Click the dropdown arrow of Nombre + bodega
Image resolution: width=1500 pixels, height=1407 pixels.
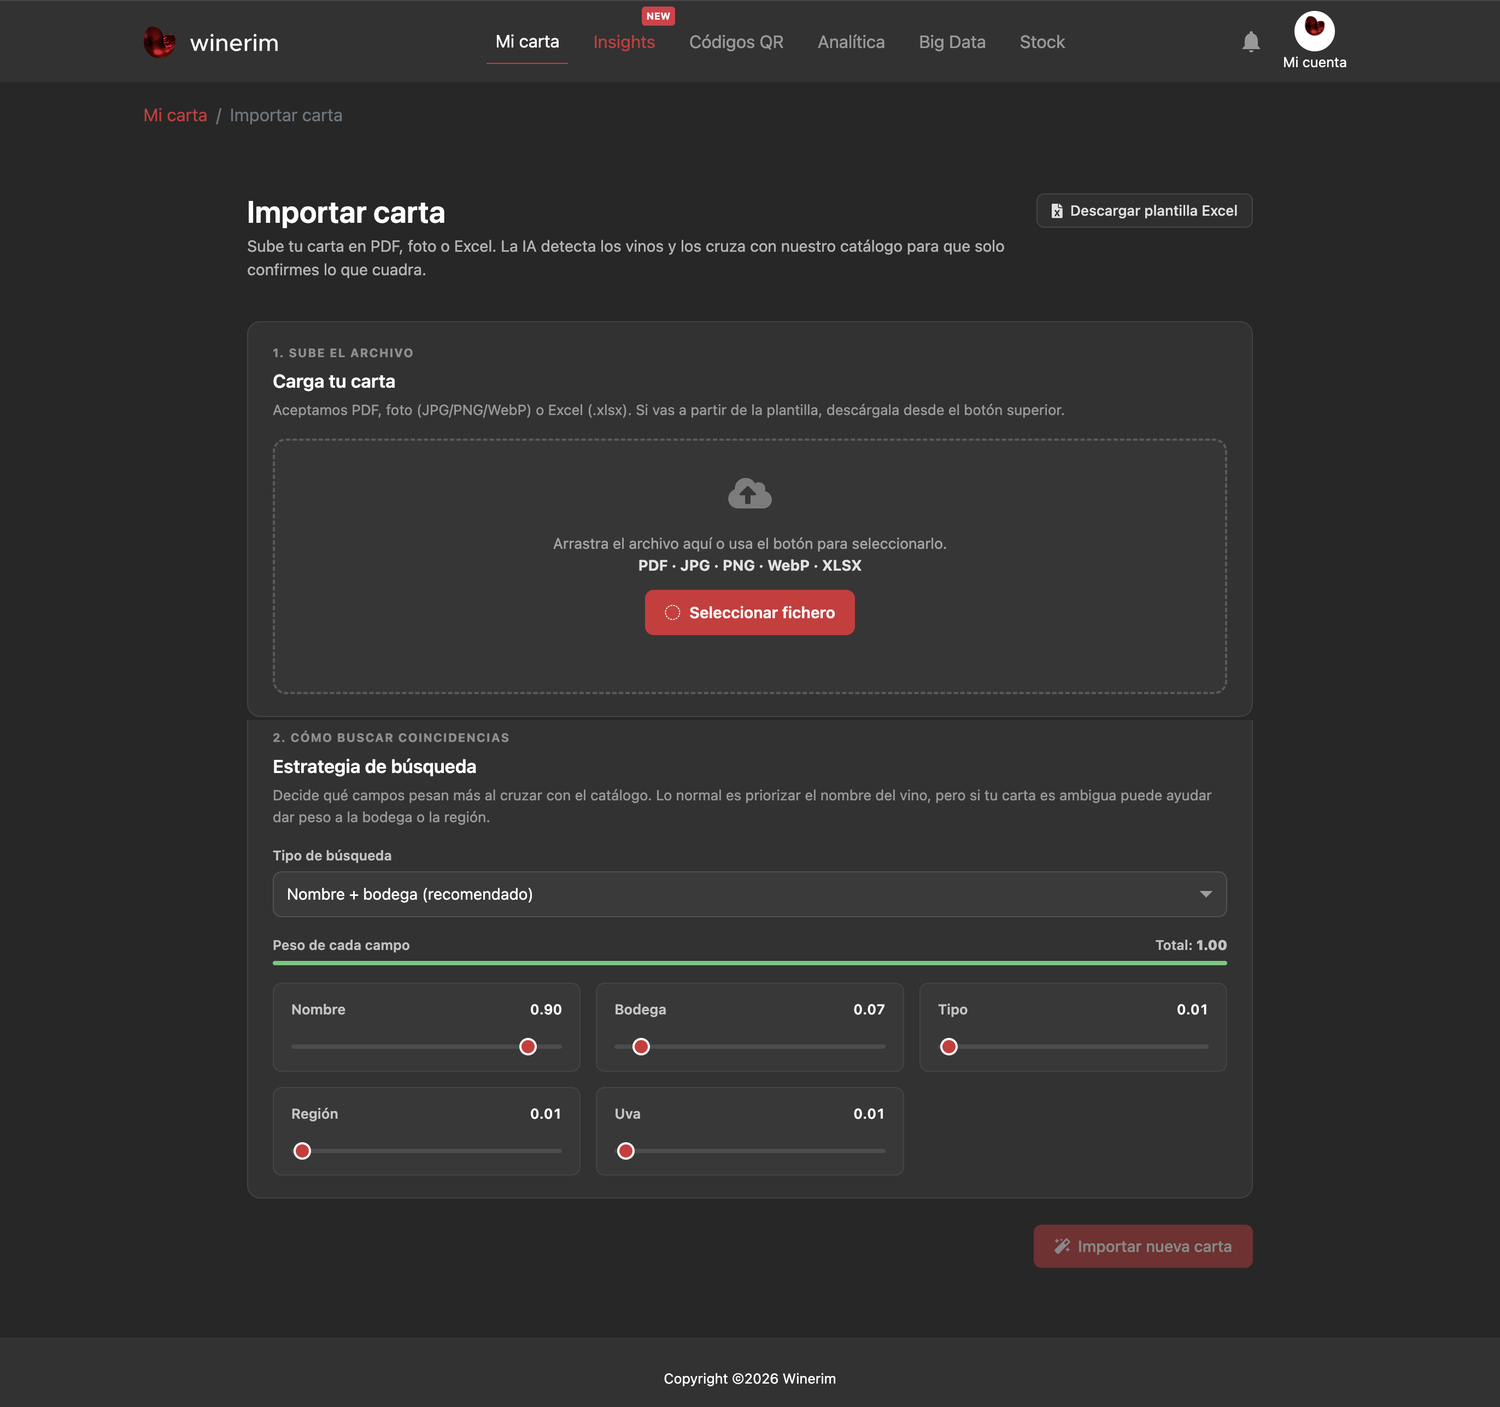(x=1206, y=894)
